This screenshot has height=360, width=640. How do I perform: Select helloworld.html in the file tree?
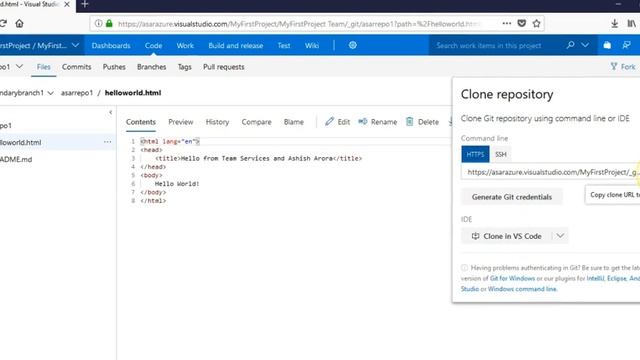pyautogui.click(x=57, y=142)
